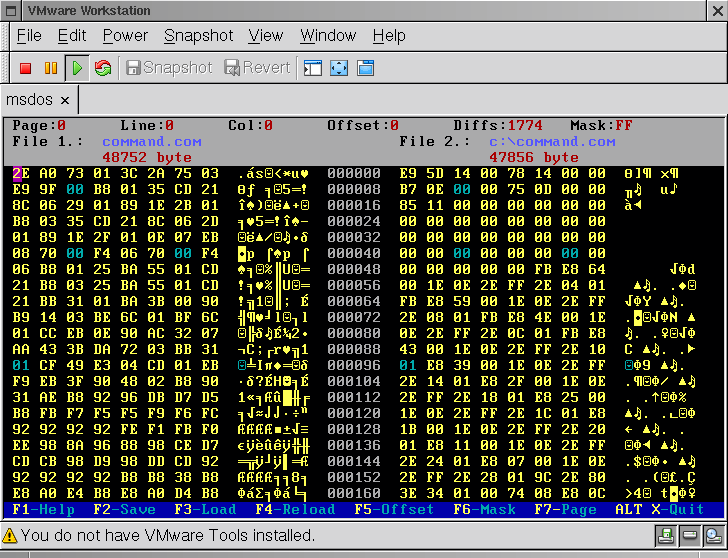Click the red Power Off button

tap(26, 68)
